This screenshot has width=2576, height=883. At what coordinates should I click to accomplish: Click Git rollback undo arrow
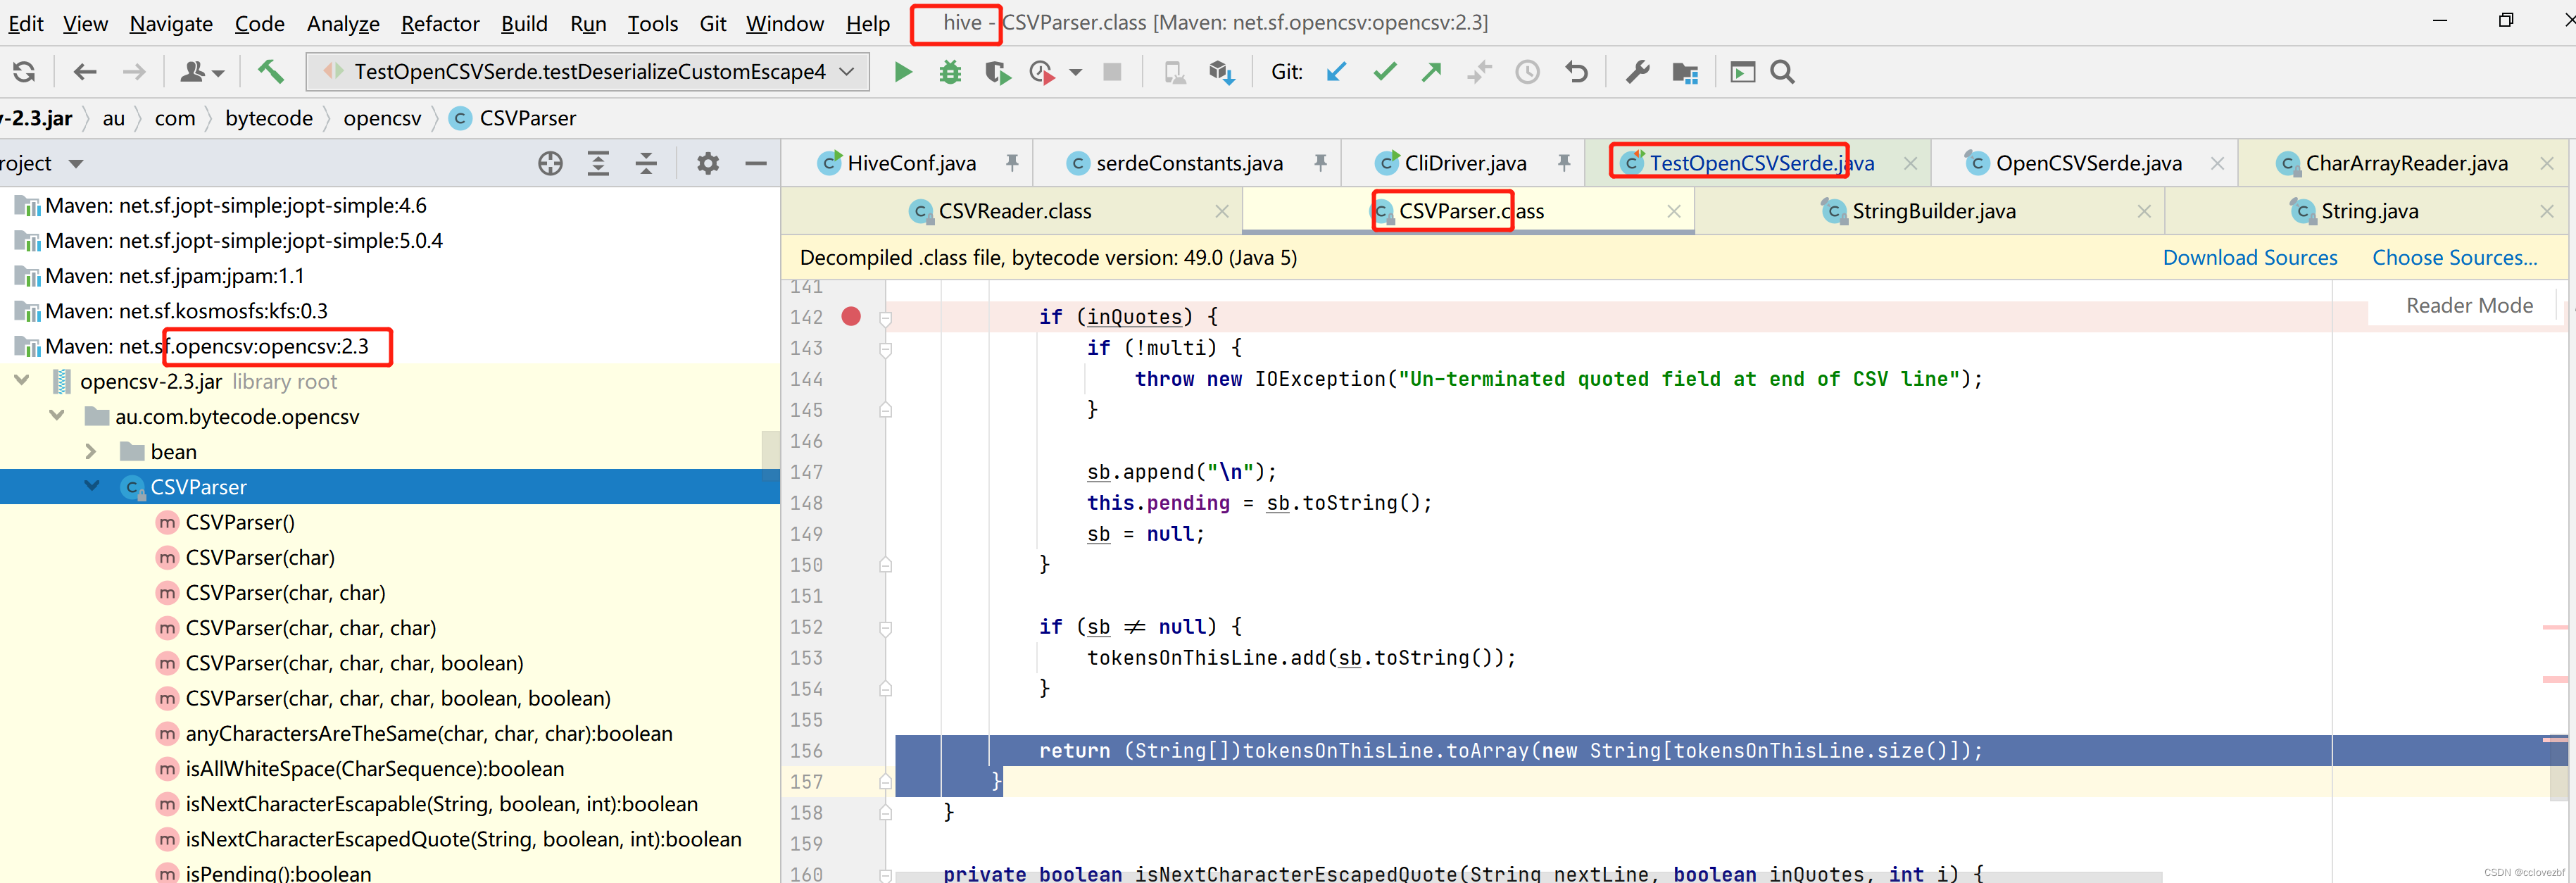click(1576, 72)
